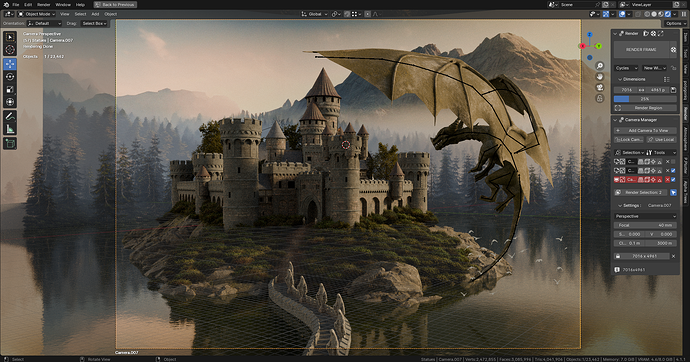Toggle X-ray mode button
690x362 pixels.
pos(638,14)
